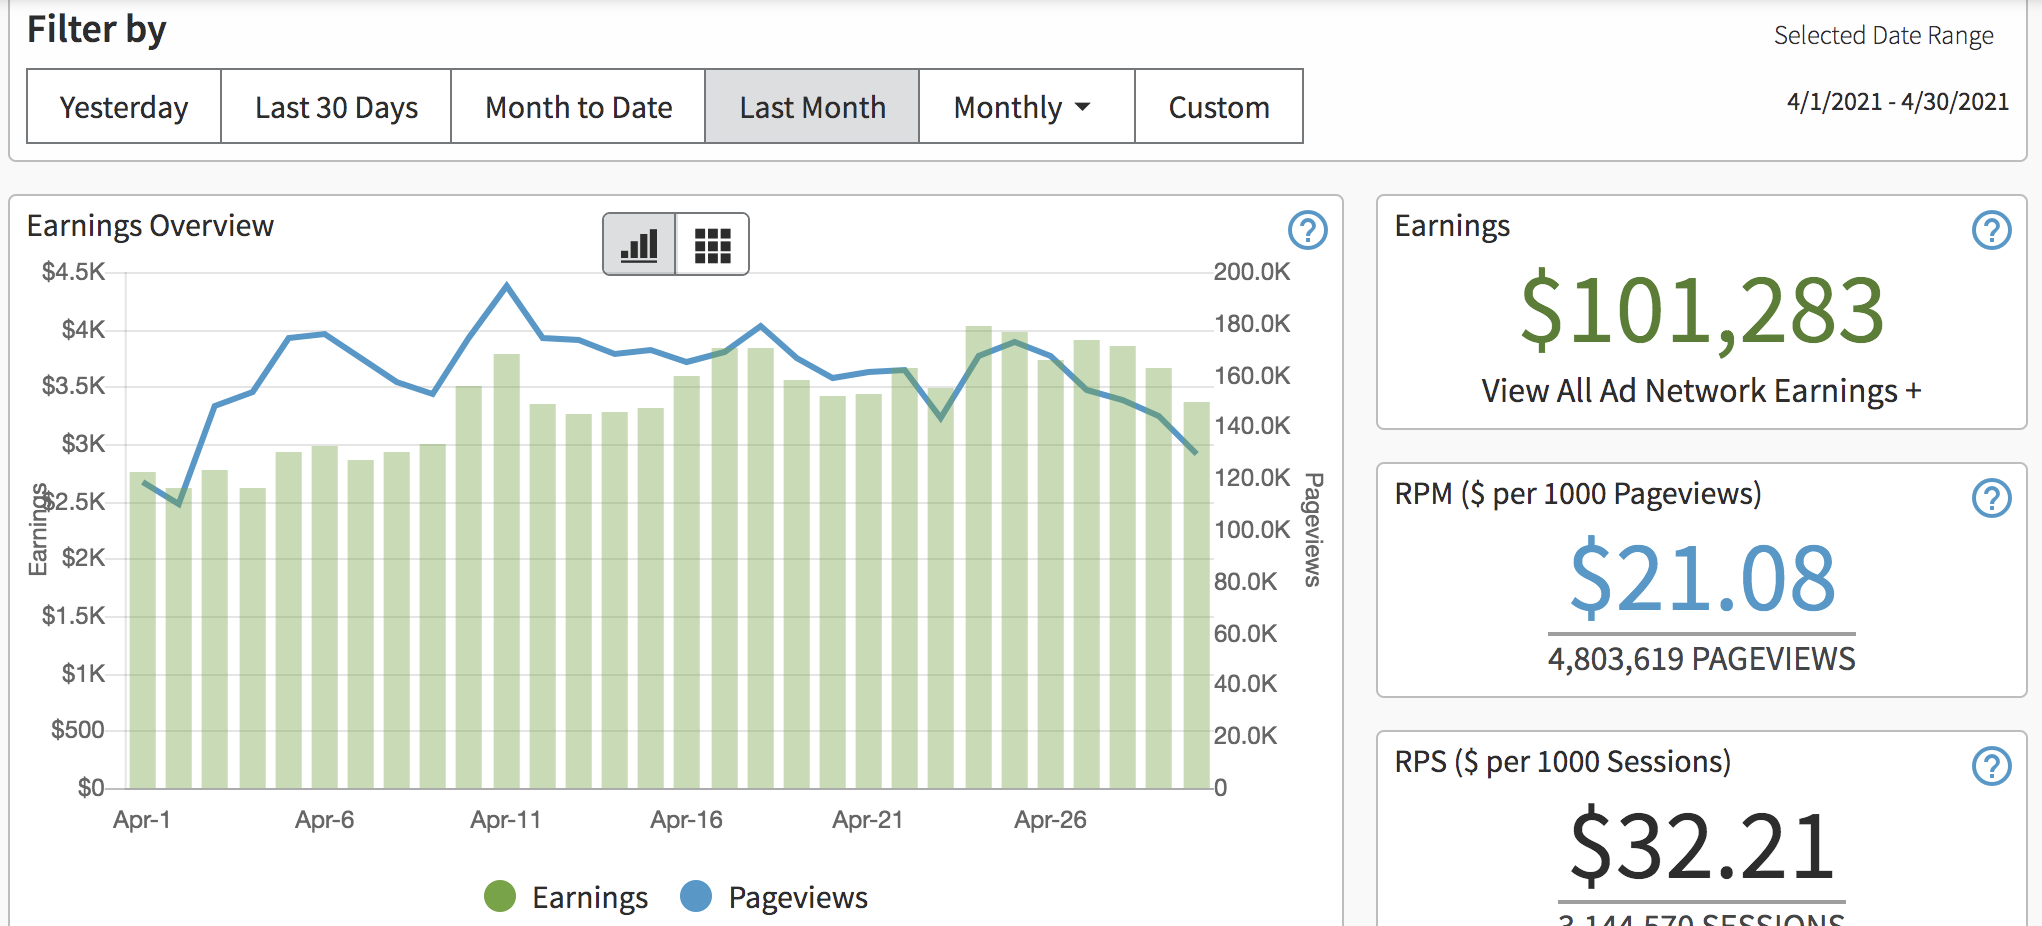Open the Monthly dropdown
2042x926 pixels.
pos(1025,107)
